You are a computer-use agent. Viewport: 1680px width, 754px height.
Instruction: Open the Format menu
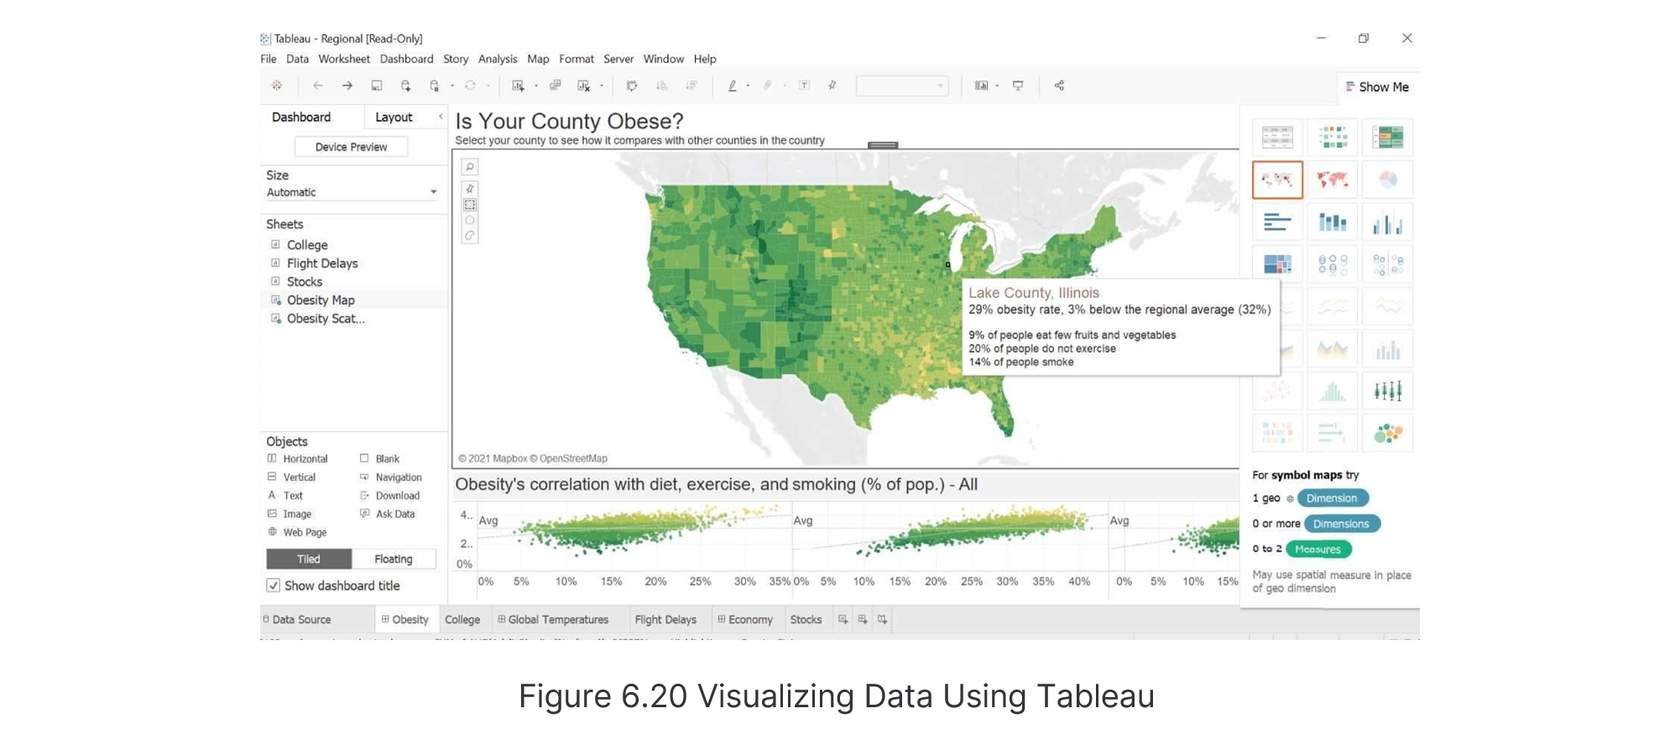click(576, 59)
